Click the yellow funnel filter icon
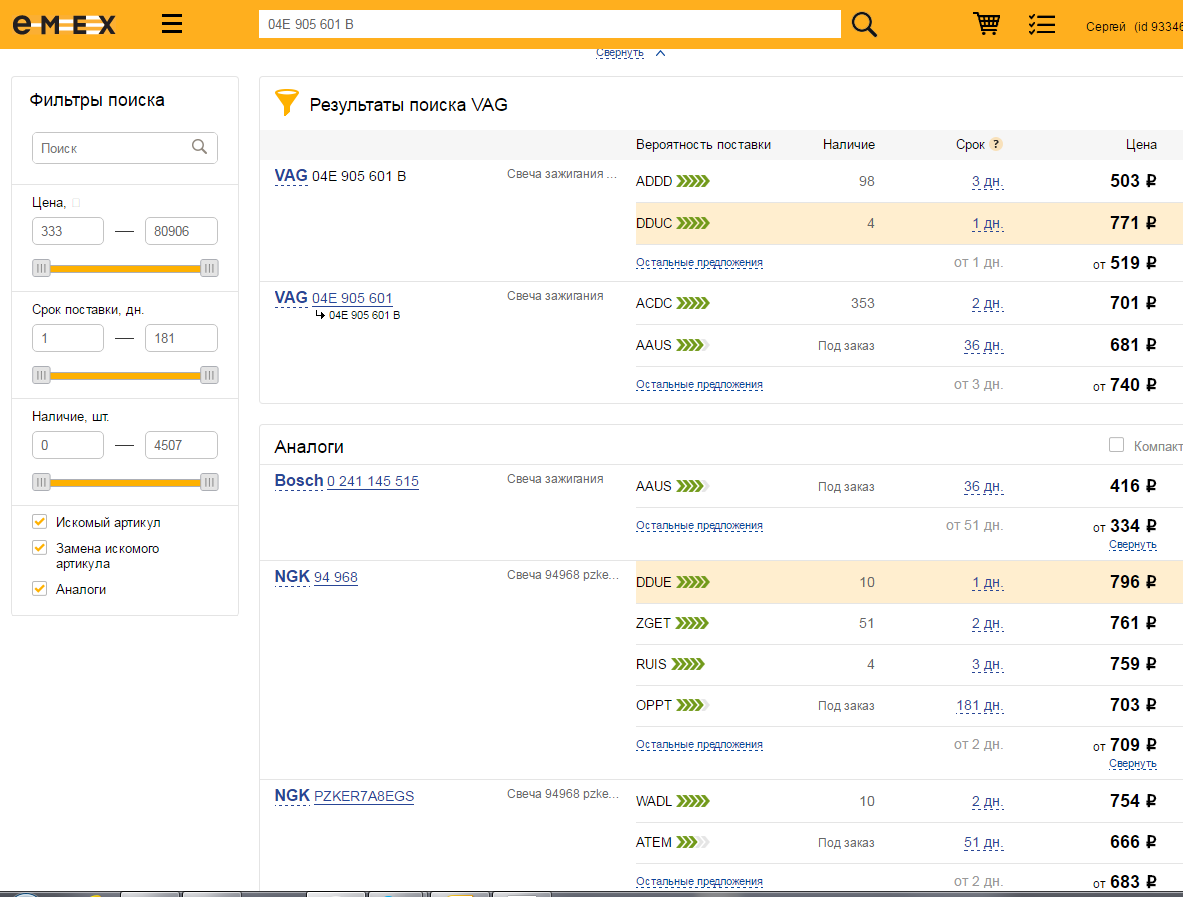Viewport: 1183px width, 897px height. click(287, 103)
